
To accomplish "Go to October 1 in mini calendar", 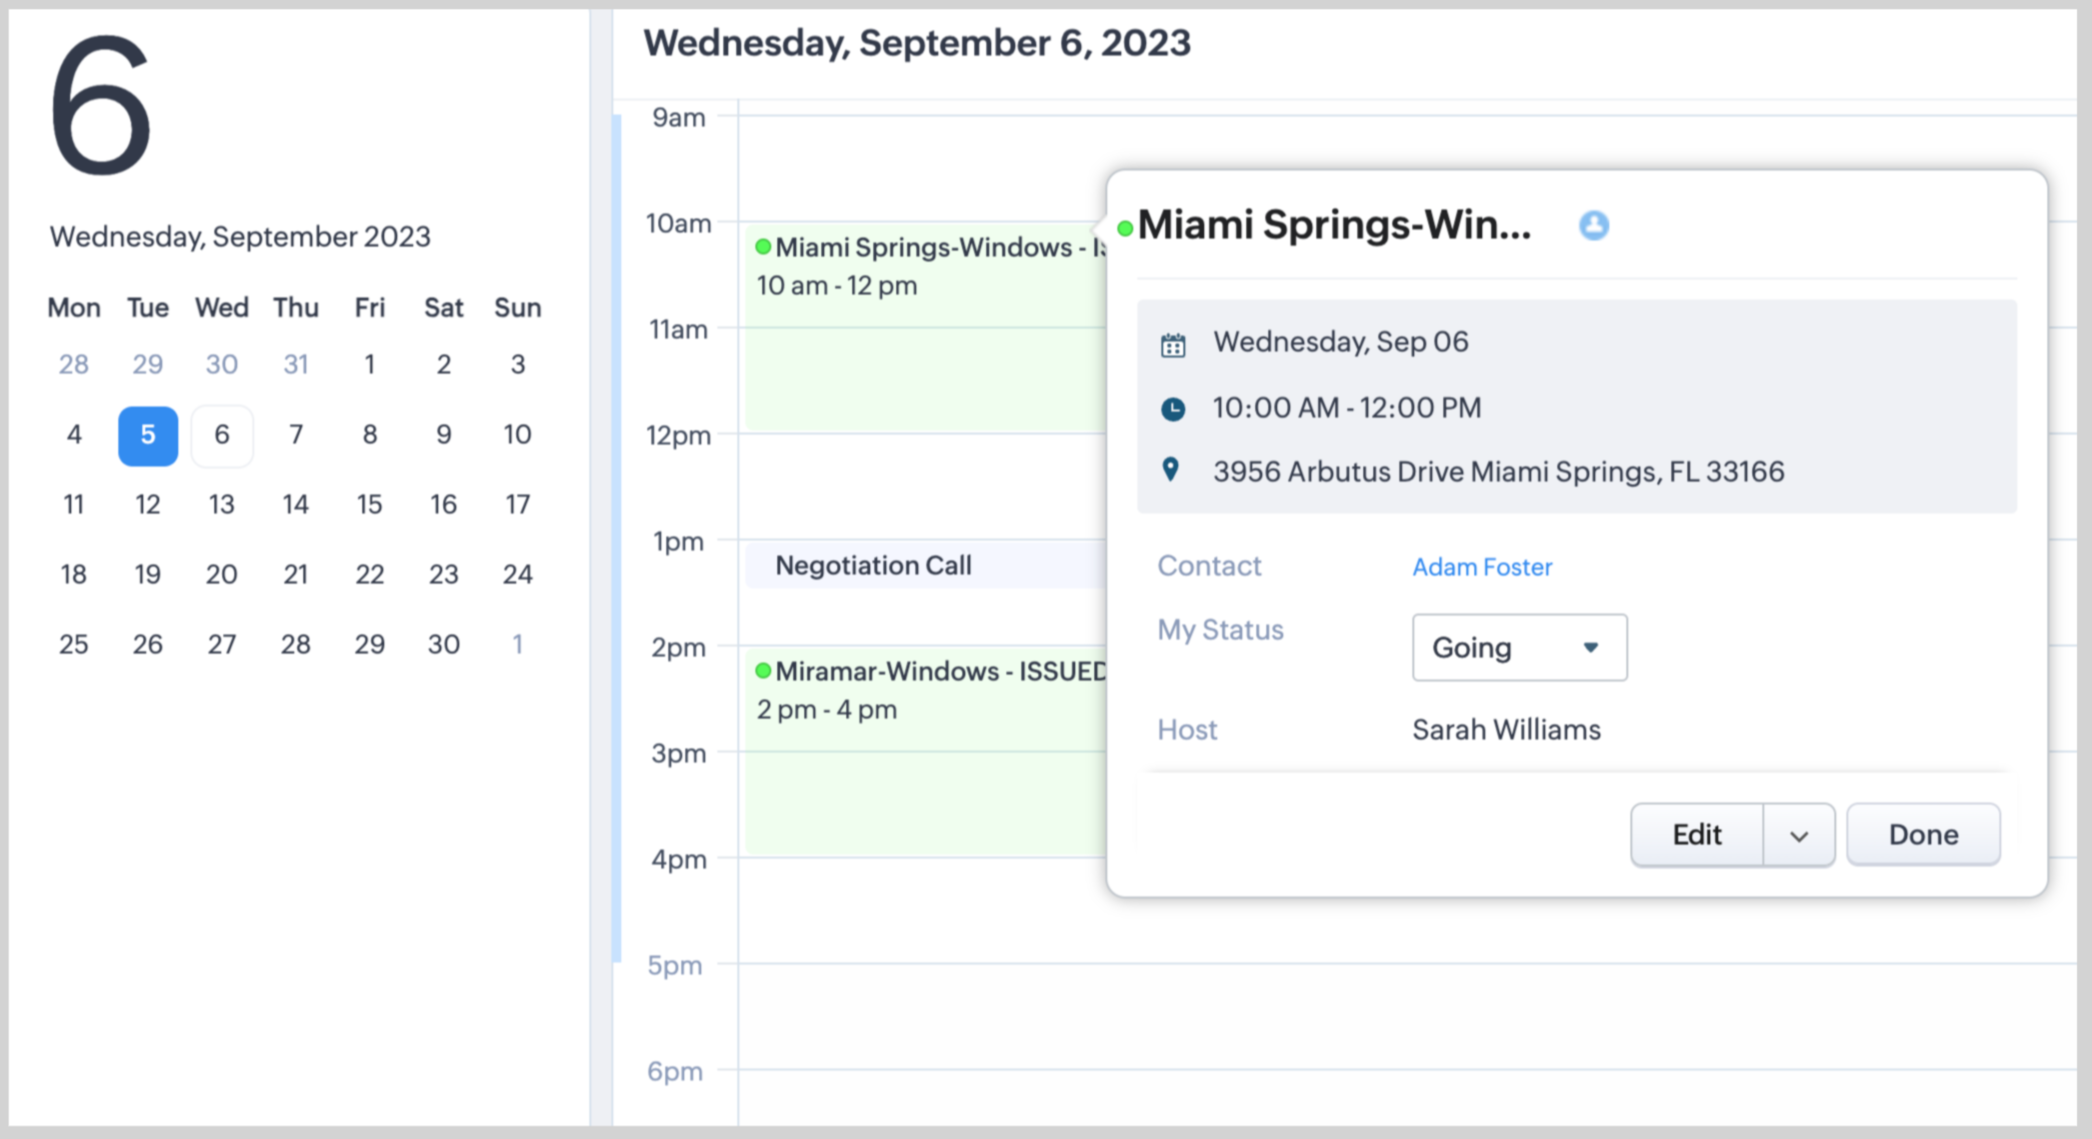I will click(517, 645).
